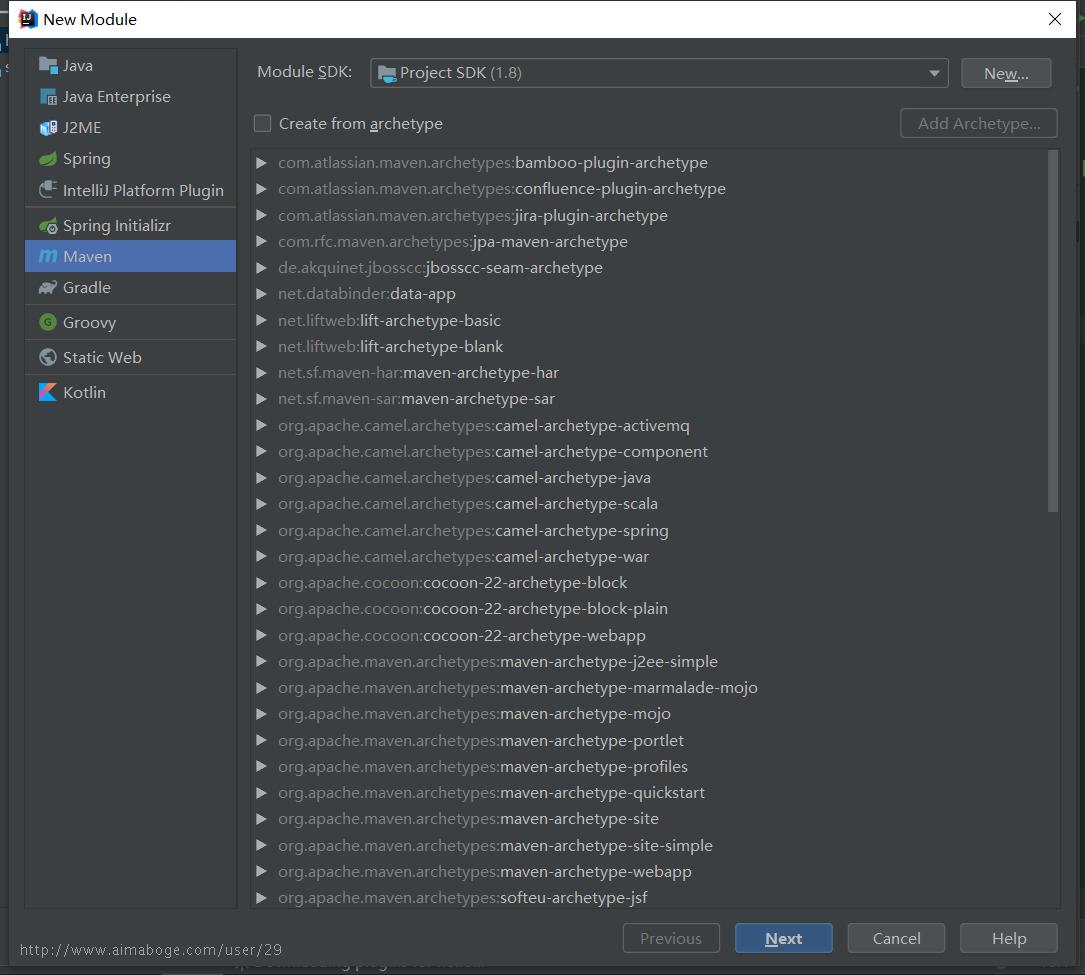Select camel-archetype-scala row
Image resolution: width=1085 pixels, height=975 pixels.
(x=648, y=504)
